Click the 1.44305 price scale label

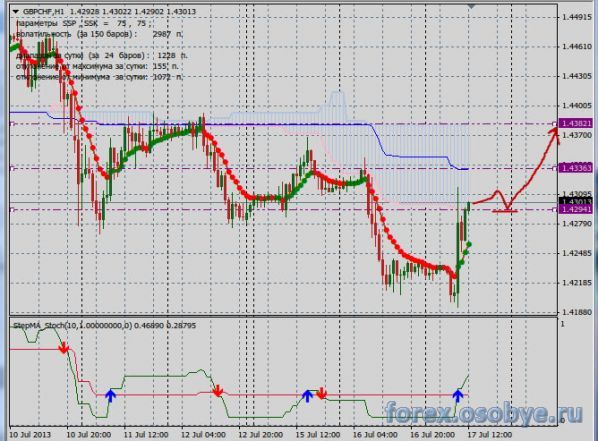coord(577,76)
